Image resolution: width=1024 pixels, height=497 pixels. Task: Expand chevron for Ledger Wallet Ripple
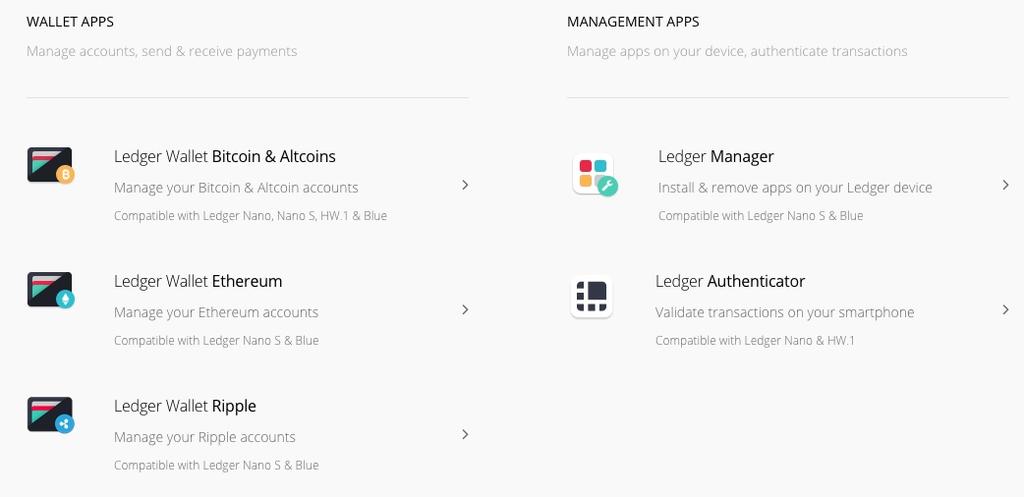click(x=465, y=434)
